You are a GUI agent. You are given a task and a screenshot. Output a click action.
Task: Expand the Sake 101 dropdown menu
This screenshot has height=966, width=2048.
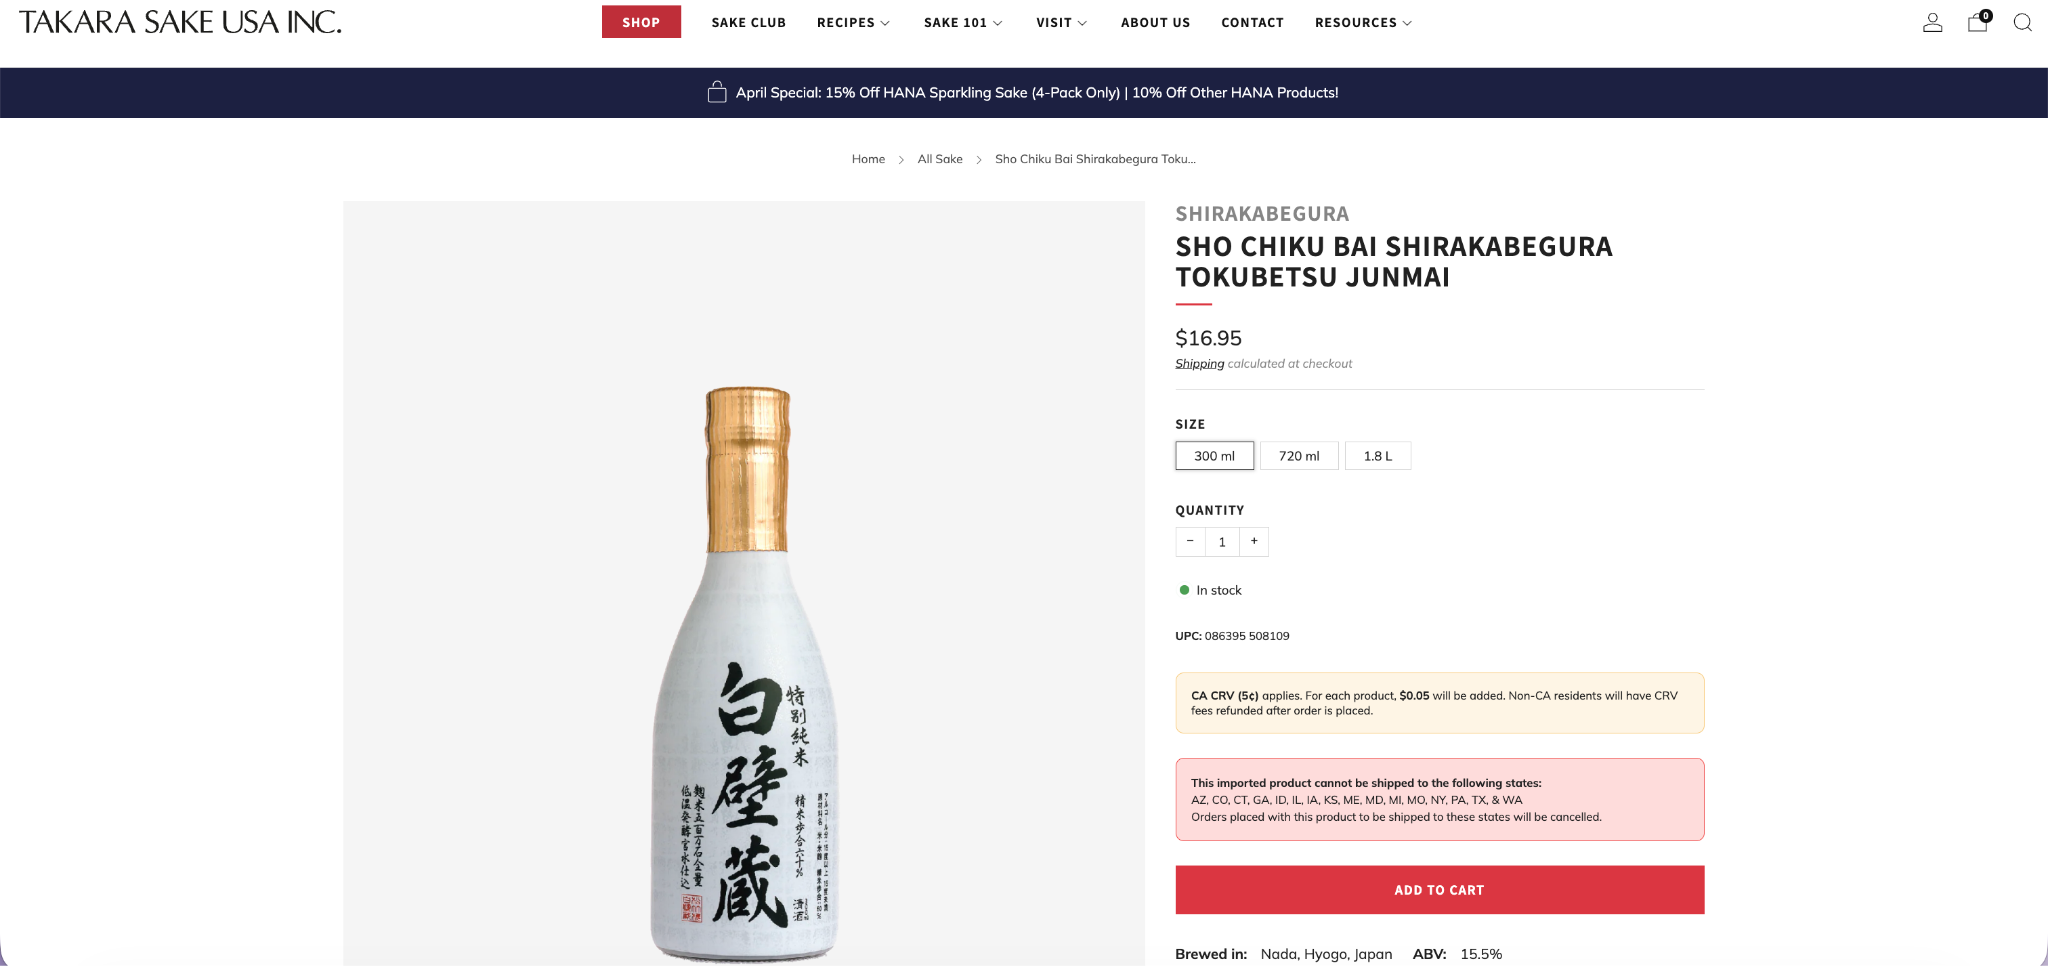coord(962,22)
